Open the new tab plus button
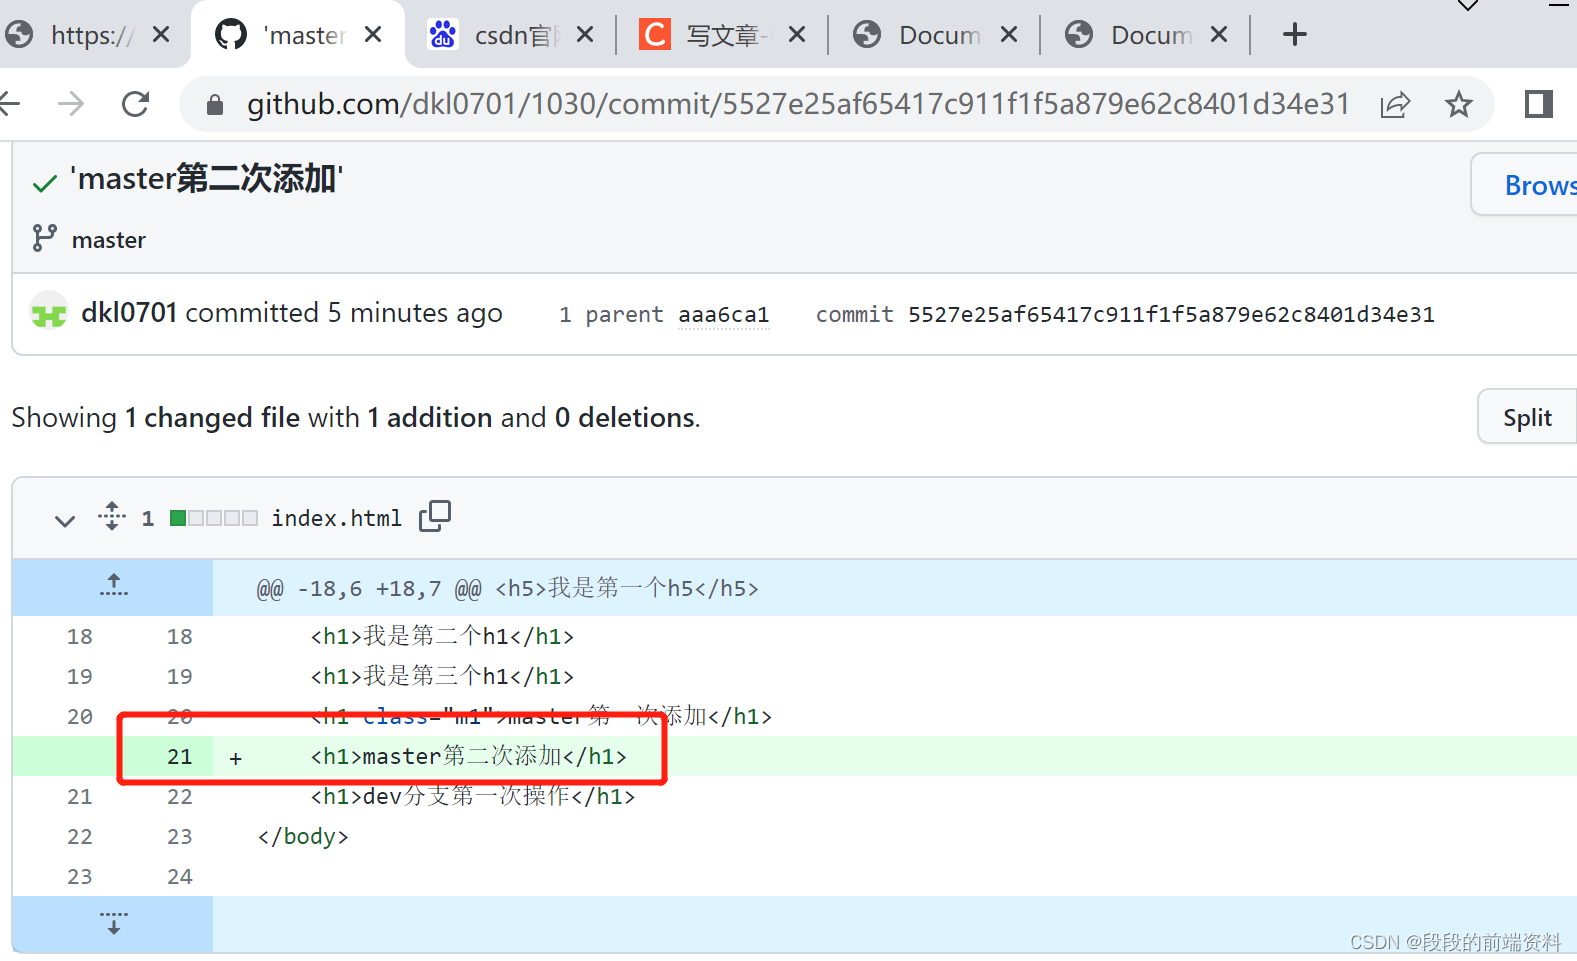This screenshot has width=1577, height=961. (x=1295, y=35)
